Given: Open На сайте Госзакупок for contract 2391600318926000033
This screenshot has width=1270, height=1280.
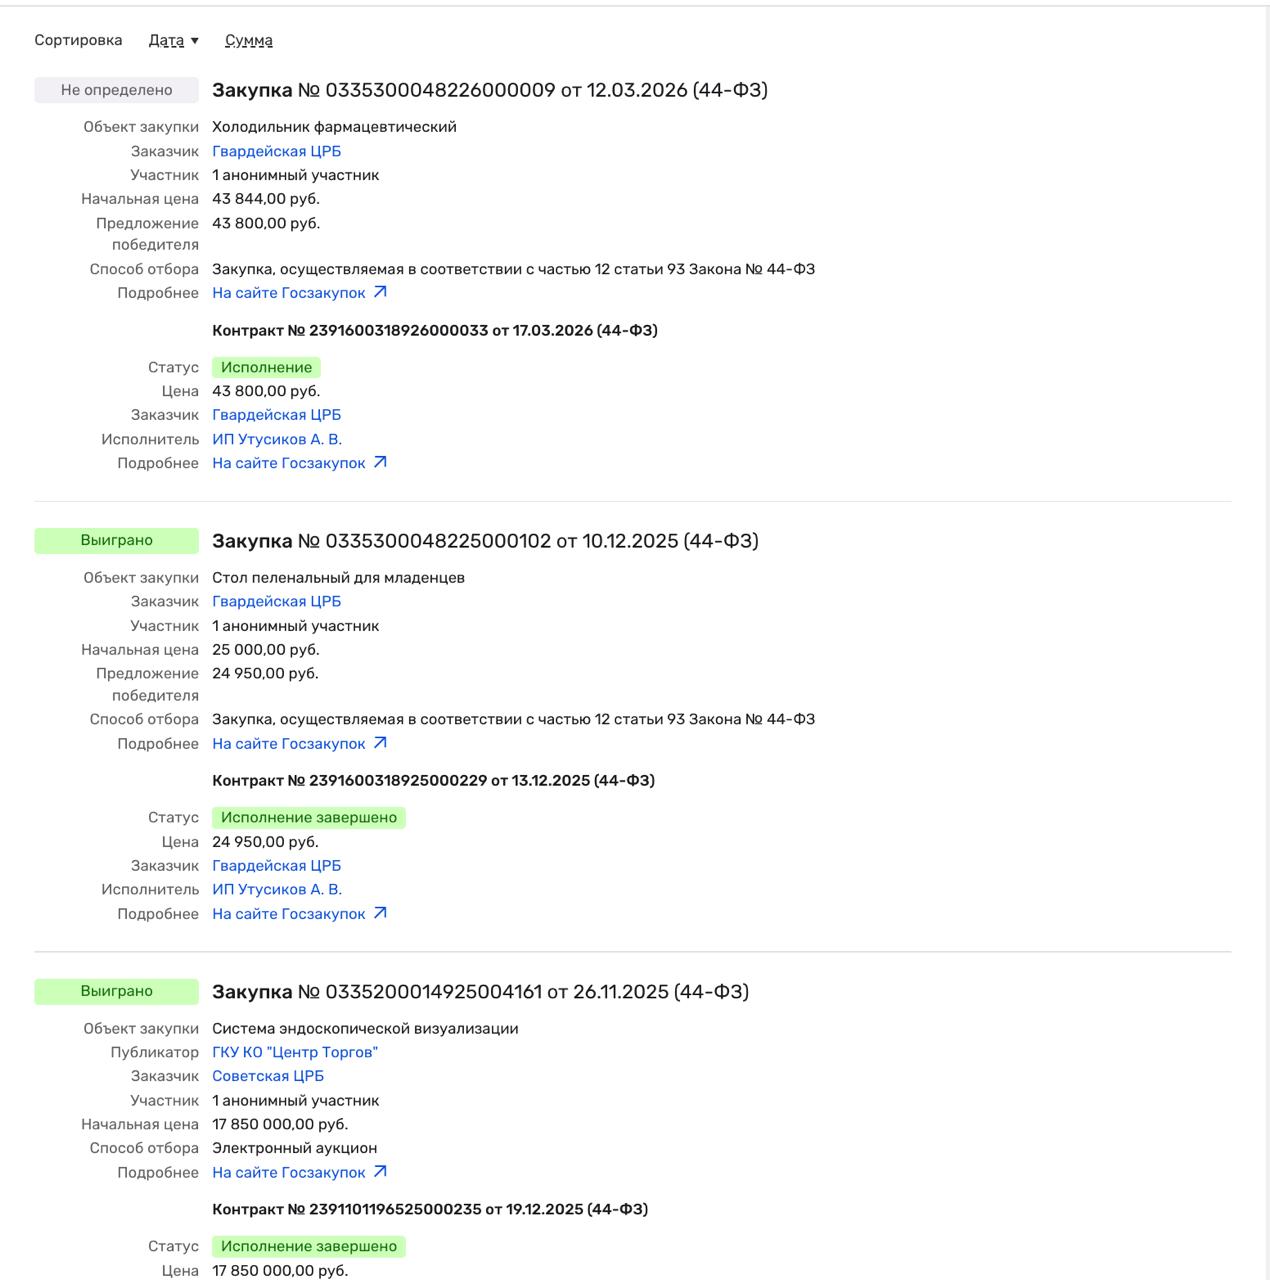Looking at the screenshot, I should 289,463.
